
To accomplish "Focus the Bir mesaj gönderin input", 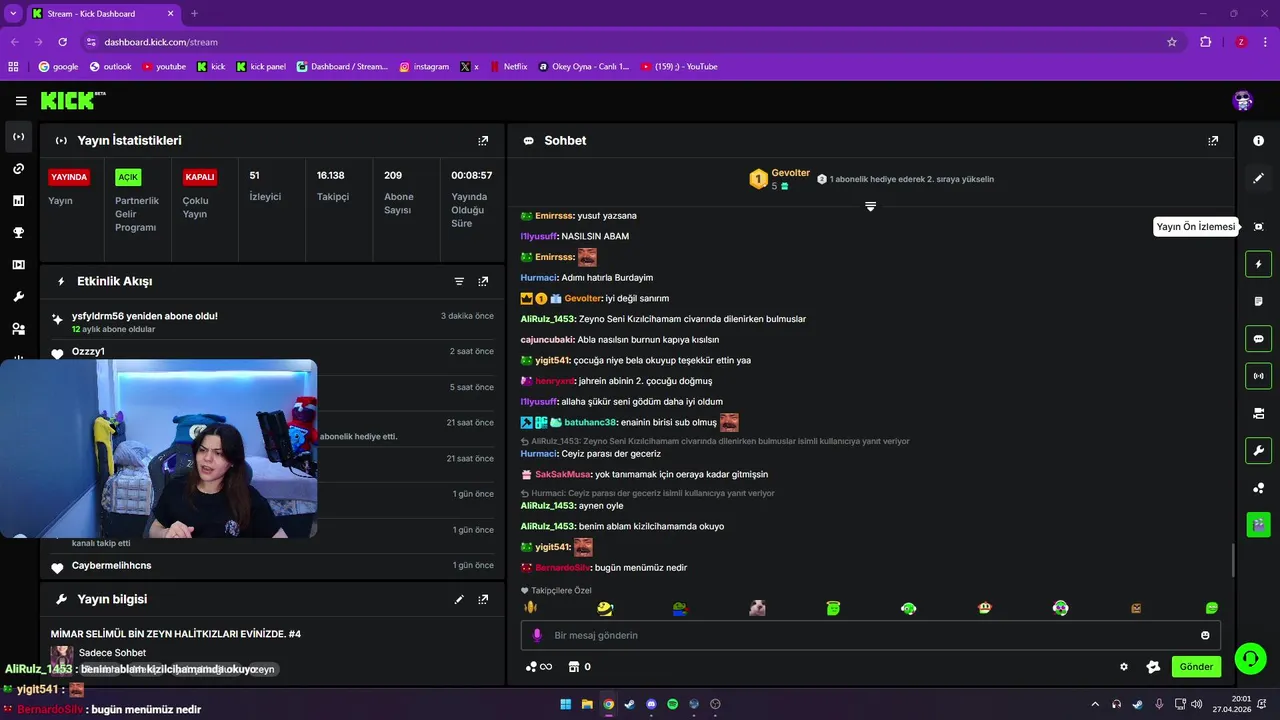I will 870,636.
